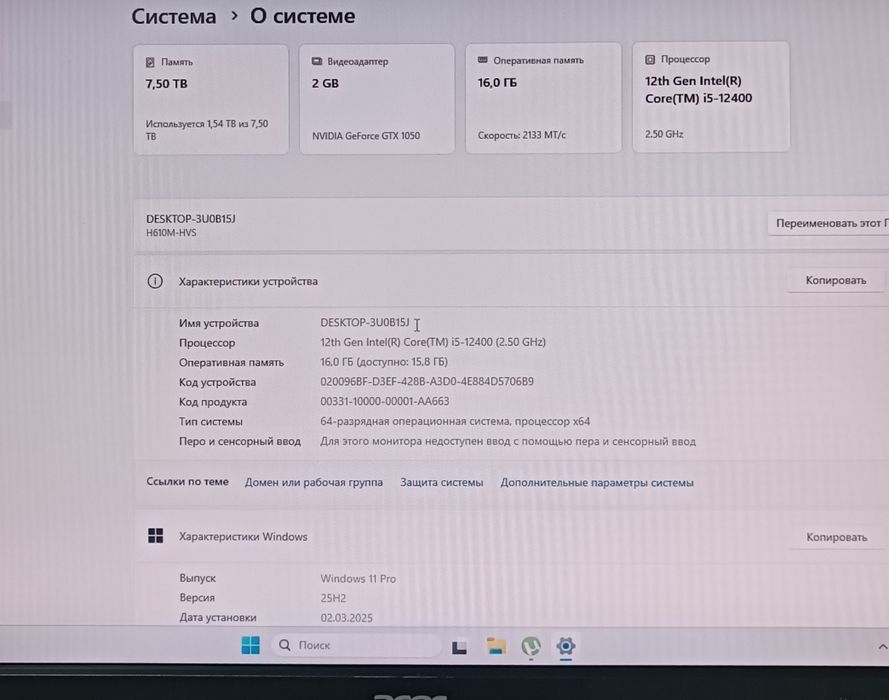
Task: Show hidden tray icons chevron
Action: (x=882, y=647)
